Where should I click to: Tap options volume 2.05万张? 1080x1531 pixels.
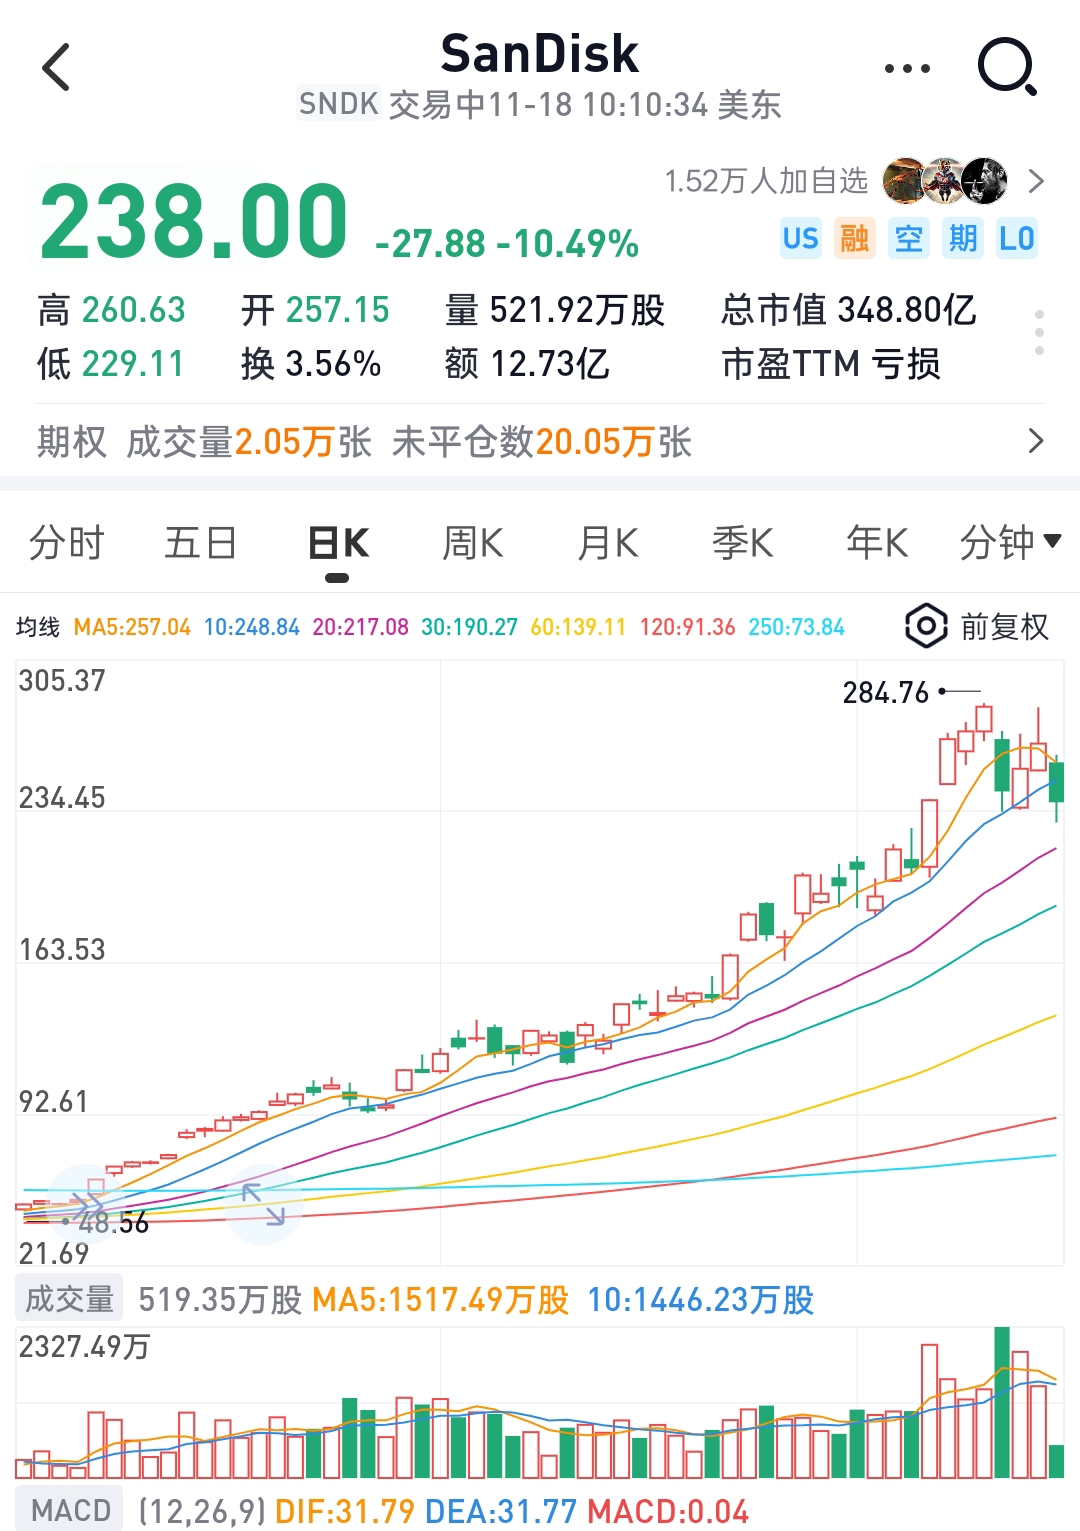click(303, 441)
